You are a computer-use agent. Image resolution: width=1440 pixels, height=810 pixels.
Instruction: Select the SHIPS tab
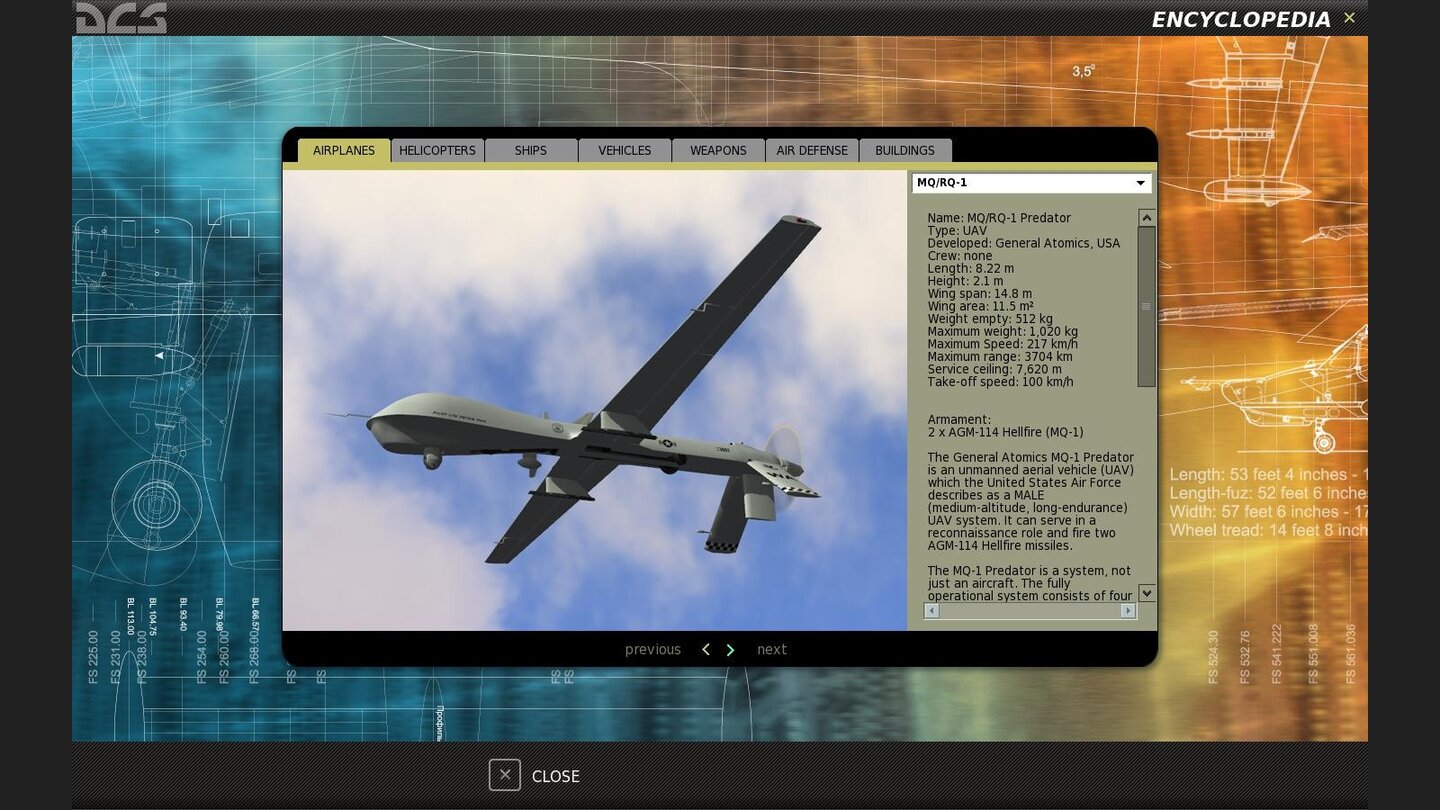coord(531,150)
